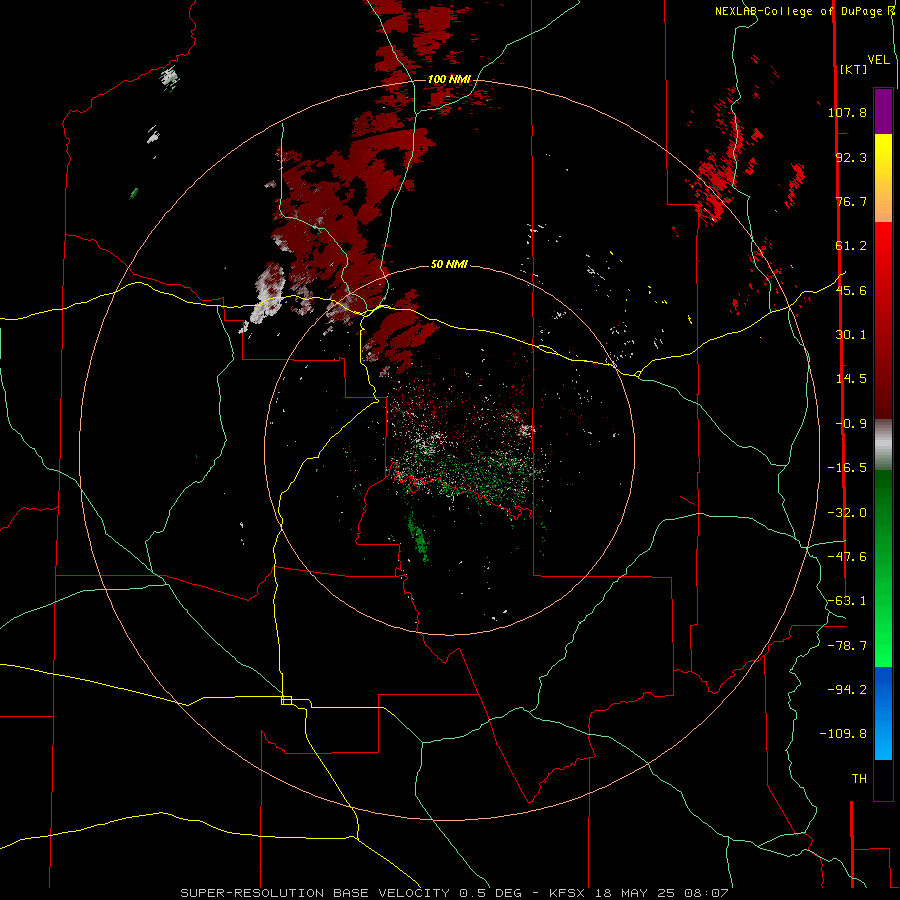Click the 100 NMI range ring label
900x900 pixels.
449,79
